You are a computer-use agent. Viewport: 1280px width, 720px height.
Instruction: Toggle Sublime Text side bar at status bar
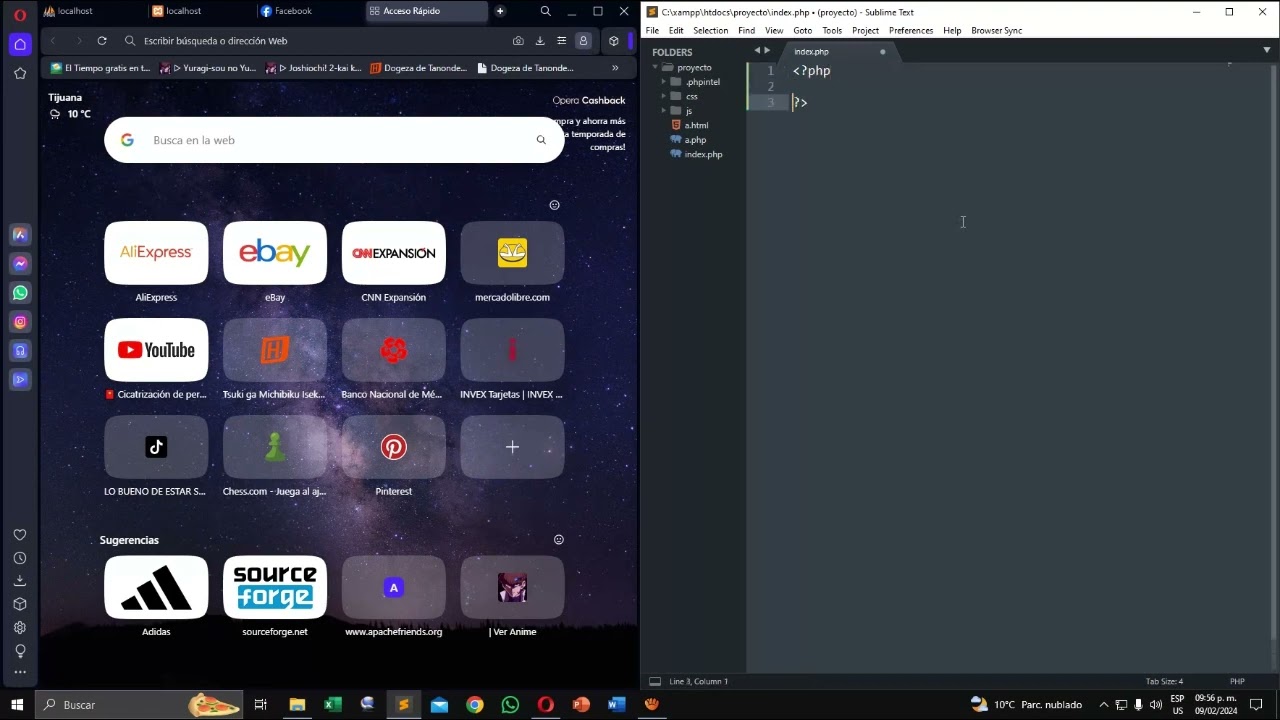click(x=655, y=681)
